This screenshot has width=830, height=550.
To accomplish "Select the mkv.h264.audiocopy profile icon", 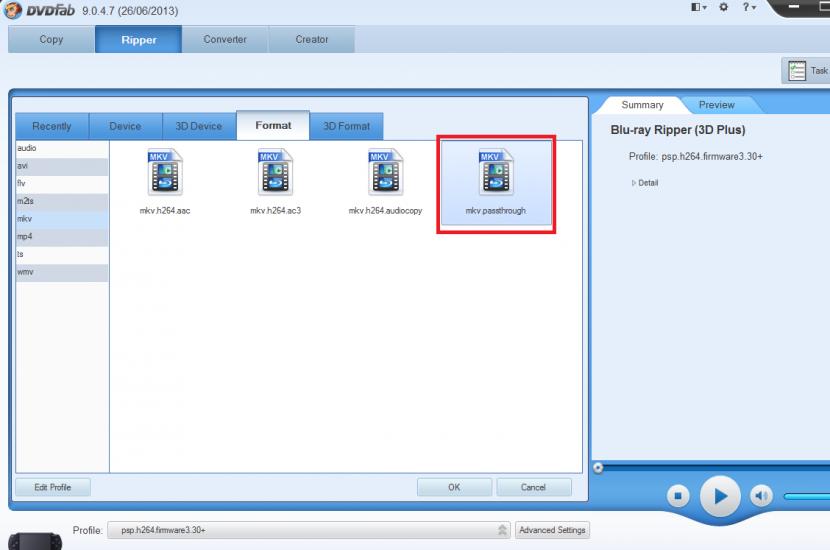I will 385,172.
